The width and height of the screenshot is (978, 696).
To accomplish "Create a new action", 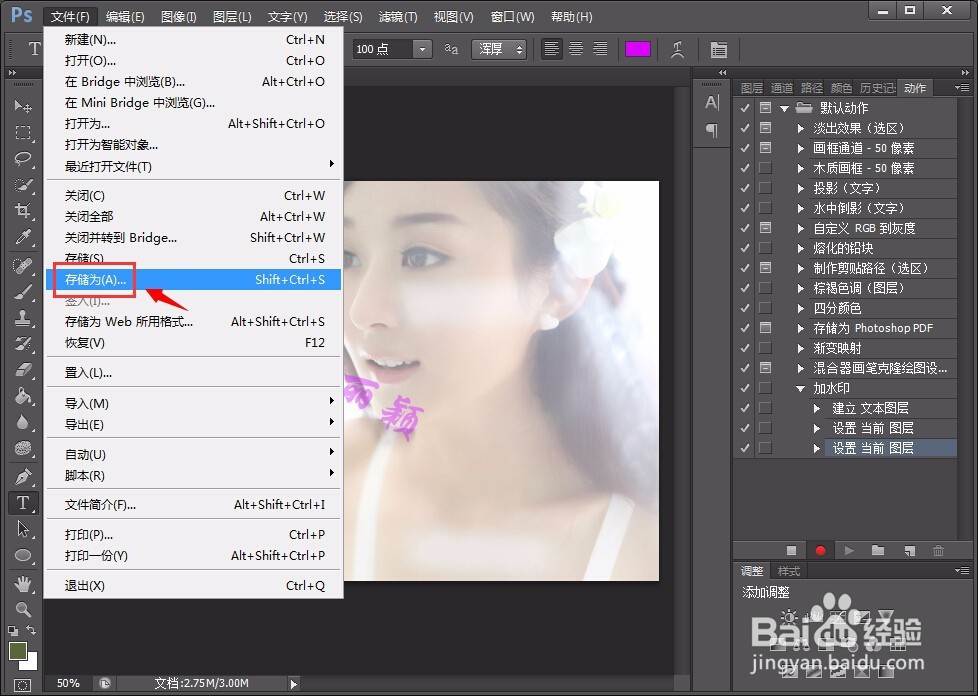I will click(909, 551).
